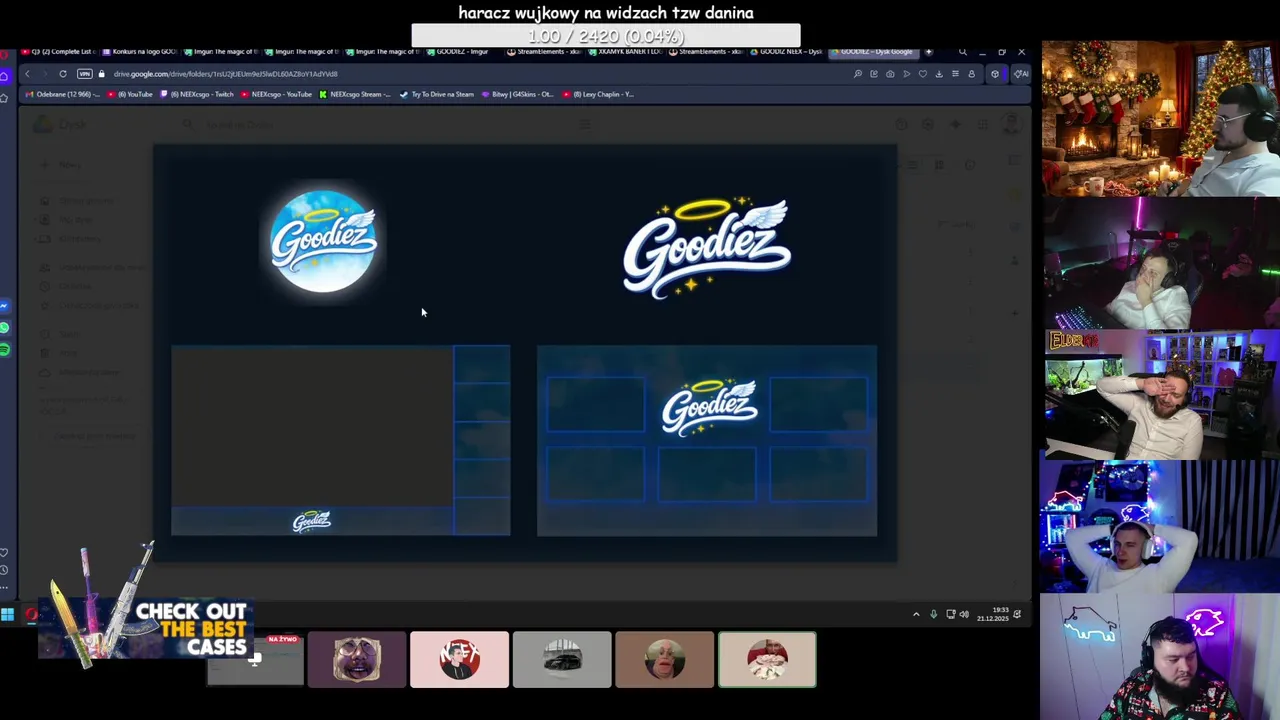
Task: Open the extensions cube icon
Action: (995, 74)
